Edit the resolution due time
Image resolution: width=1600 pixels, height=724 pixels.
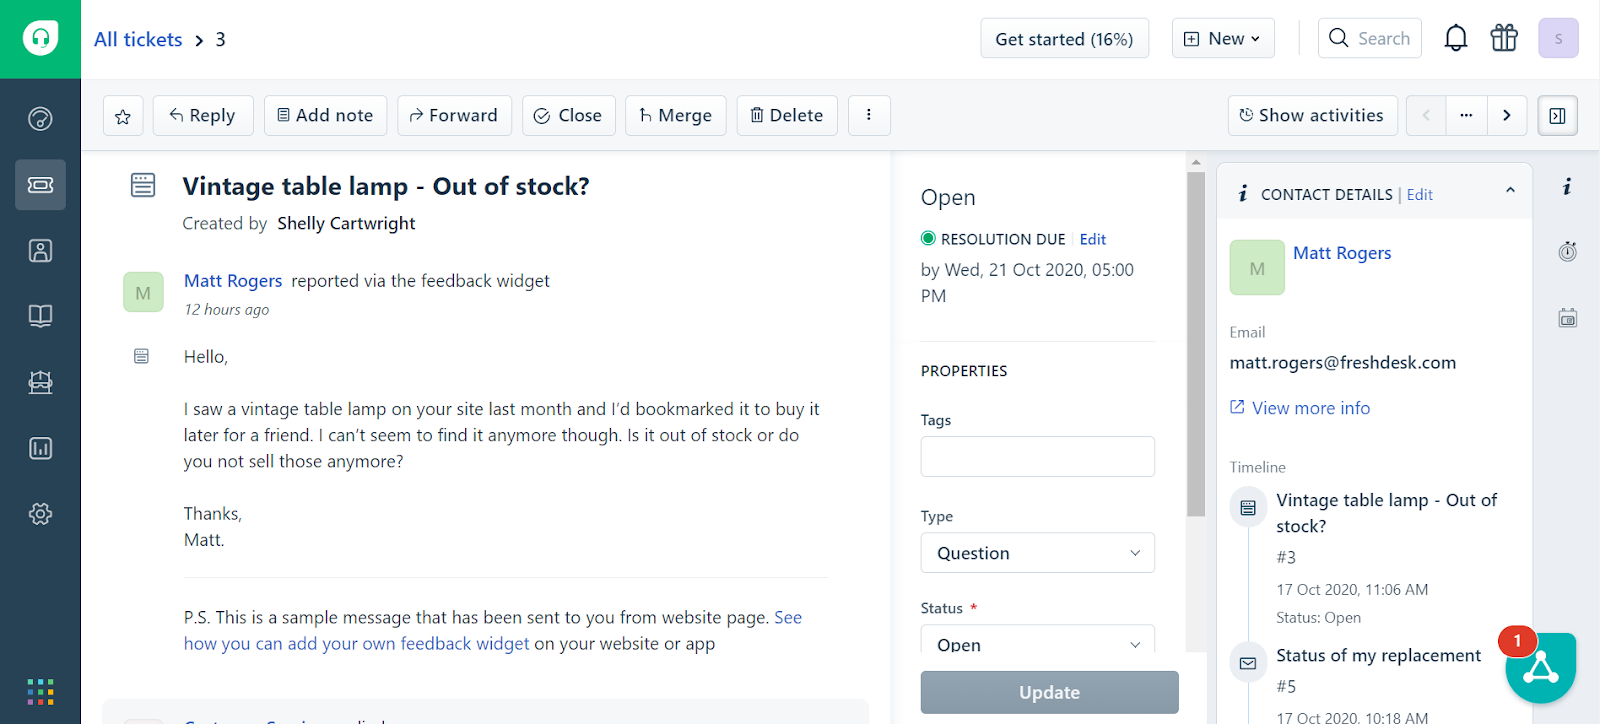pos(1093,239)
